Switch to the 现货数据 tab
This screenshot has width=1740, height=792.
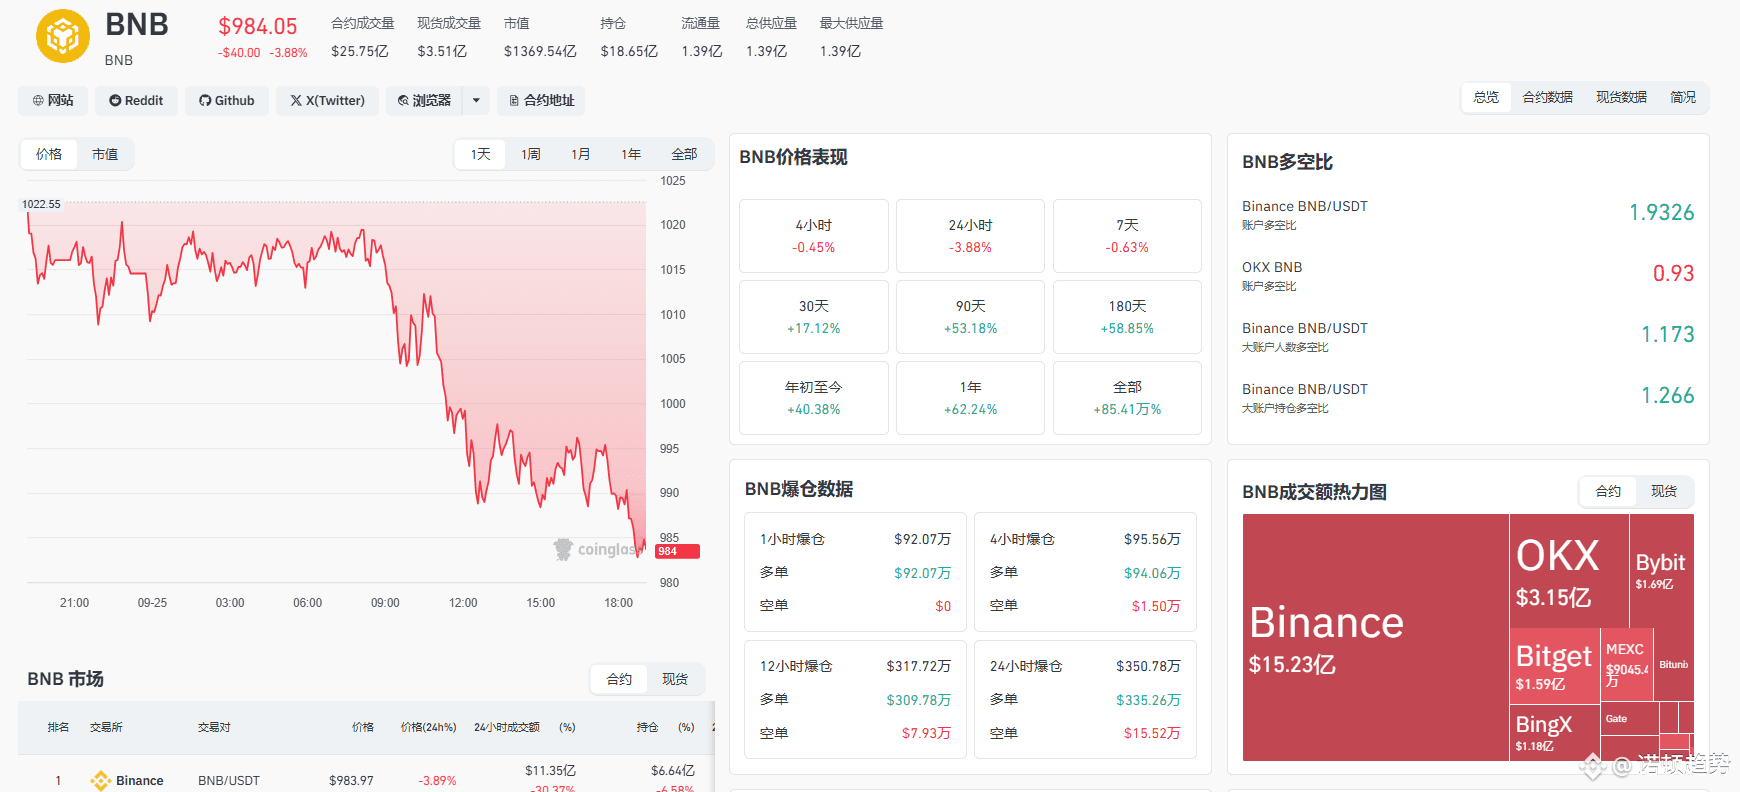click(x=1621, y=97)
